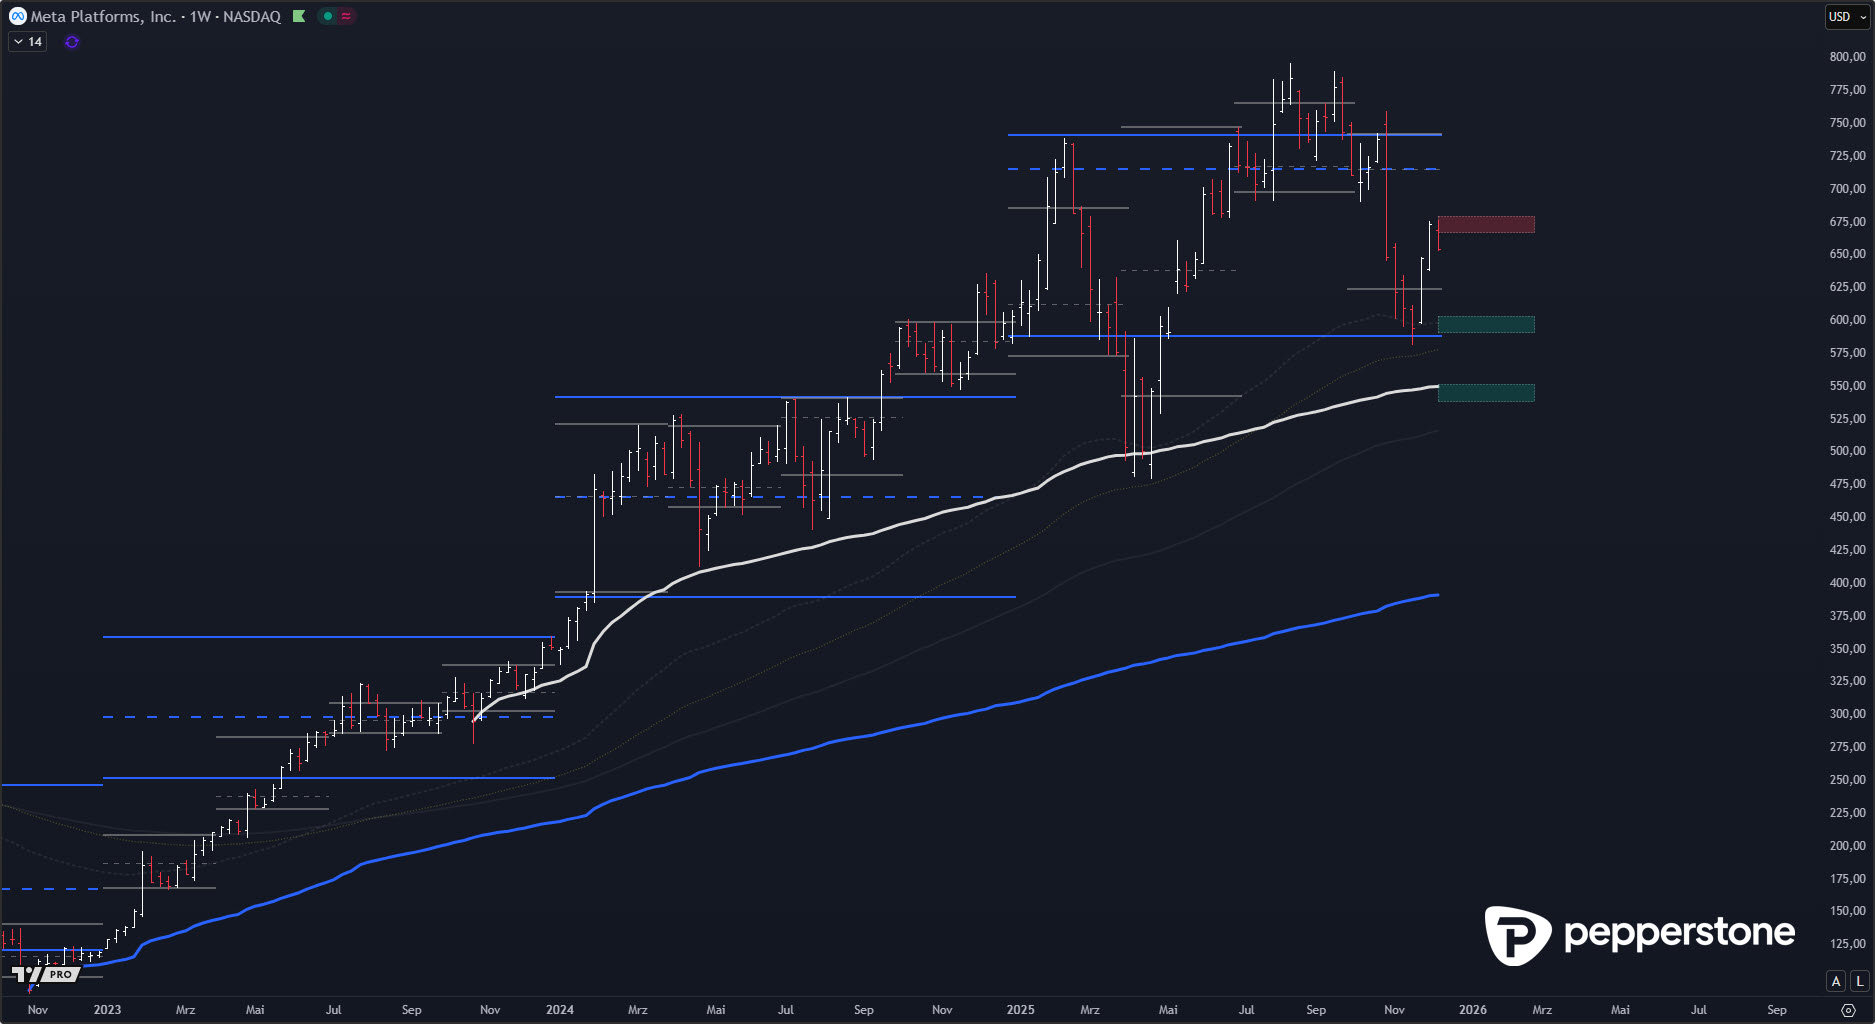
Task: Open chart settings hexagon gear icon
Action: click(x=1848, y=1010)
